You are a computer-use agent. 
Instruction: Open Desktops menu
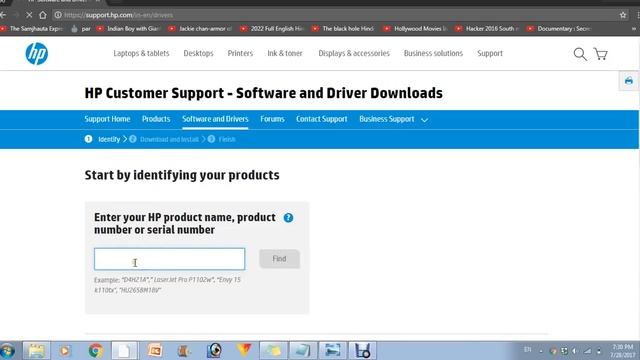198,53
